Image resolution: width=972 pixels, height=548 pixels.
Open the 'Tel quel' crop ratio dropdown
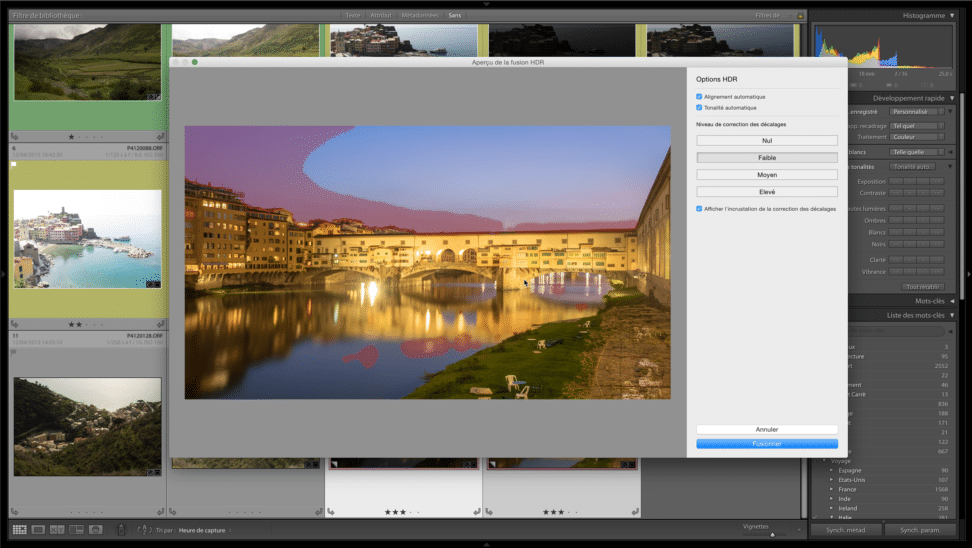click(917, 126)
